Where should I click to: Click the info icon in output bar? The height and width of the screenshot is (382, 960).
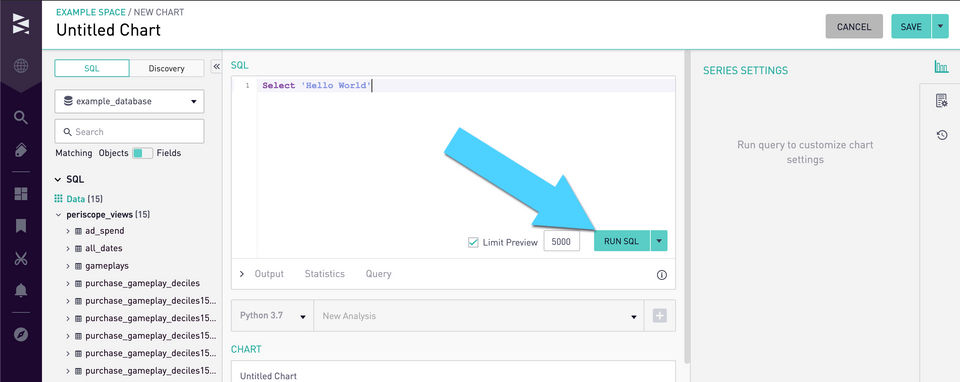[662, 275]
